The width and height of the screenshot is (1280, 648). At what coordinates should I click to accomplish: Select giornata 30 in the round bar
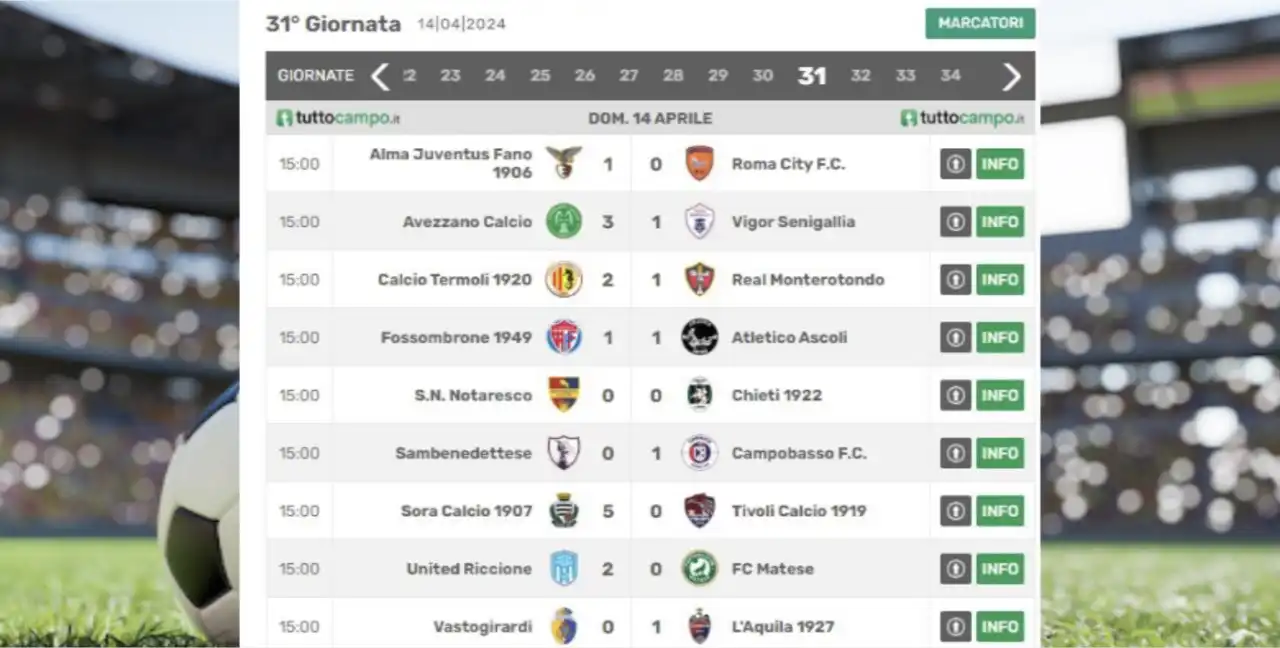click(763, 76)
